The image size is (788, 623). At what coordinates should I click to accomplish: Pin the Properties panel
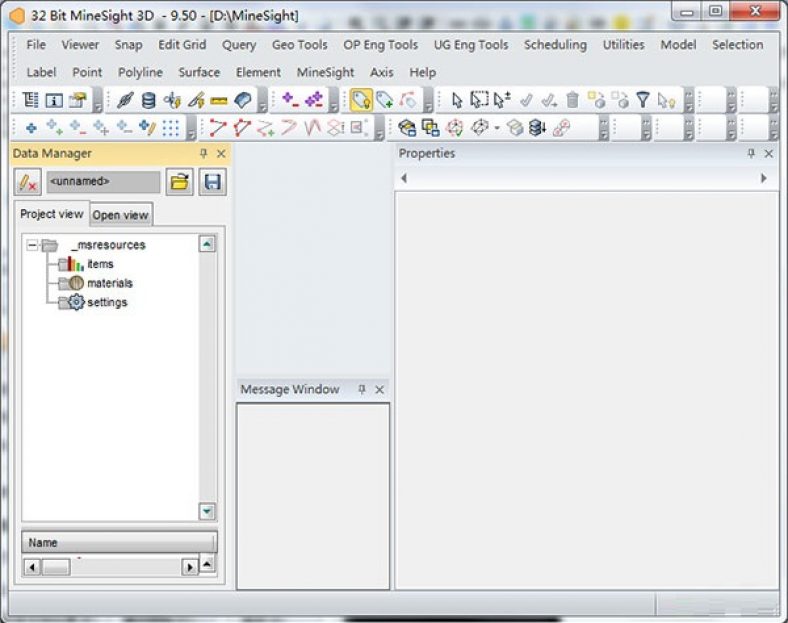(x=751, y=154)
